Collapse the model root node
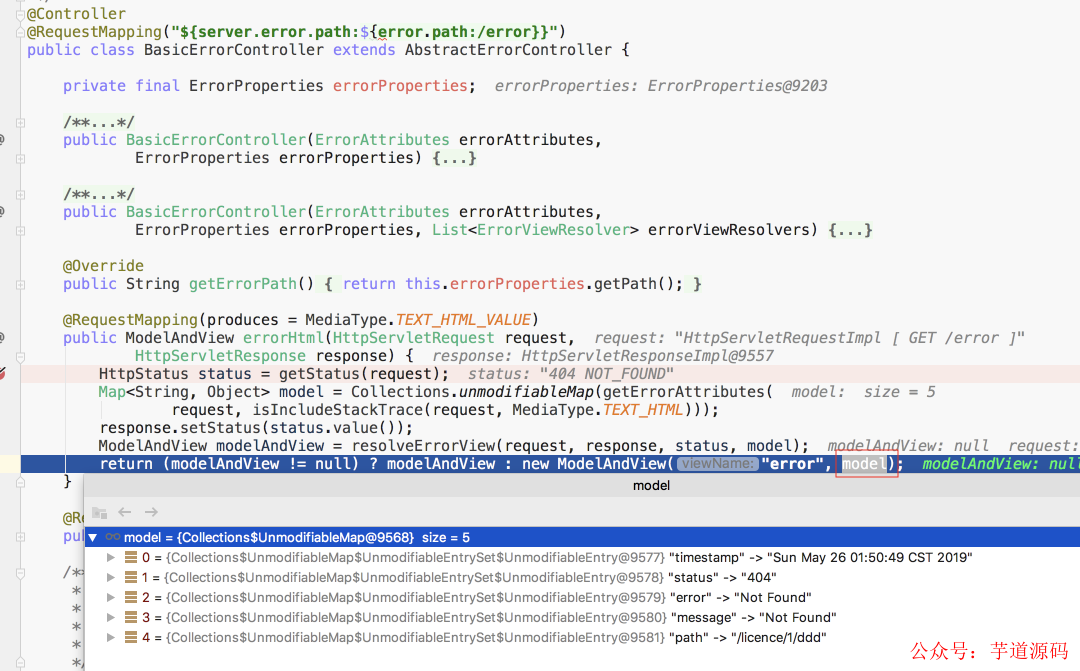Image resolution: width=1080 pixels, height=671 pixels. pos(93,537)
